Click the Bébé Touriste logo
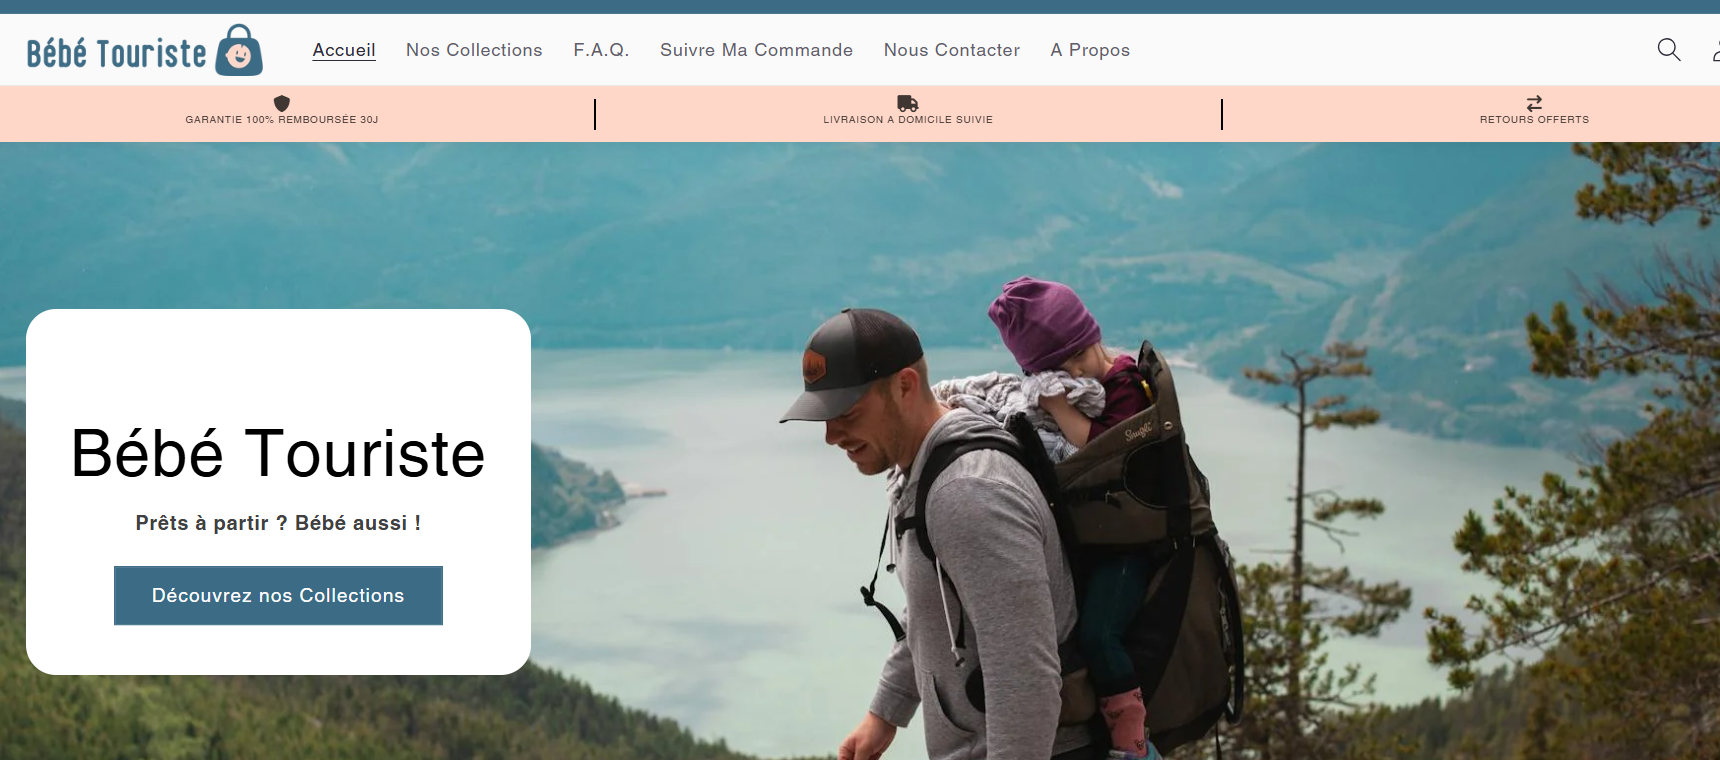 pos(145,50)
